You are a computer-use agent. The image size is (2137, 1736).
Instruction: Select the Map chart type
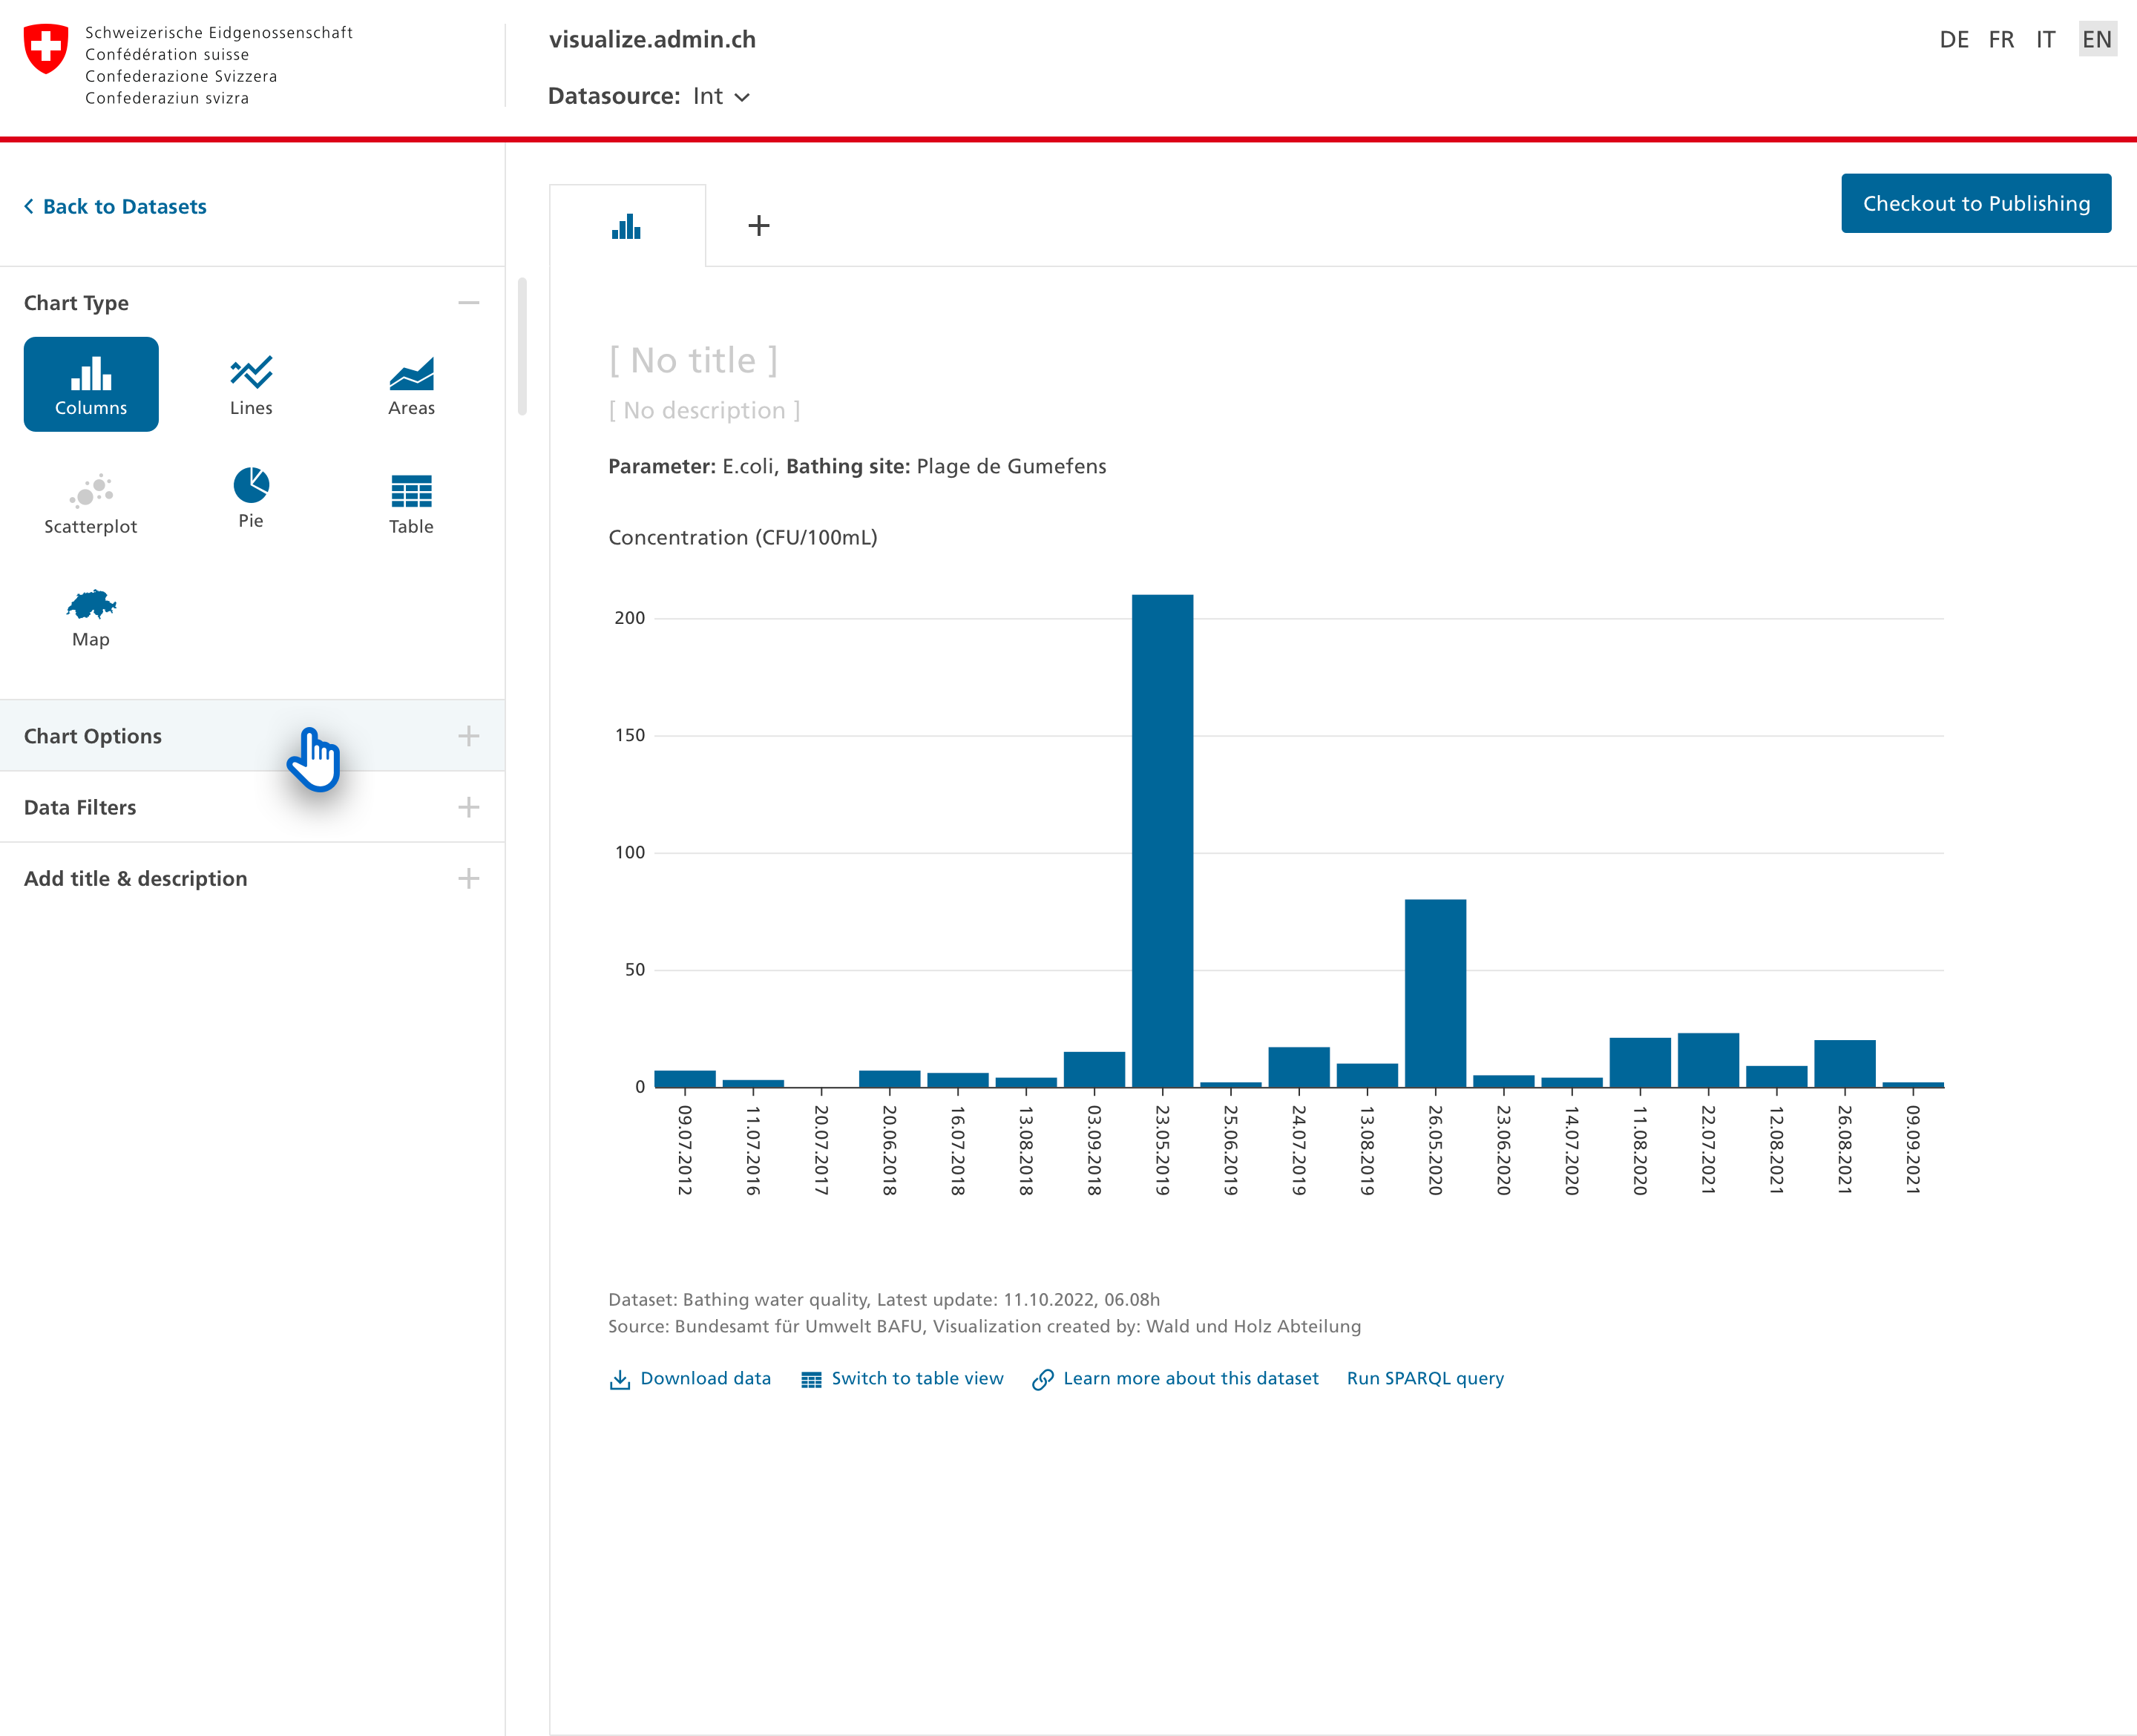pyautogui.click(x=91, y=616)
